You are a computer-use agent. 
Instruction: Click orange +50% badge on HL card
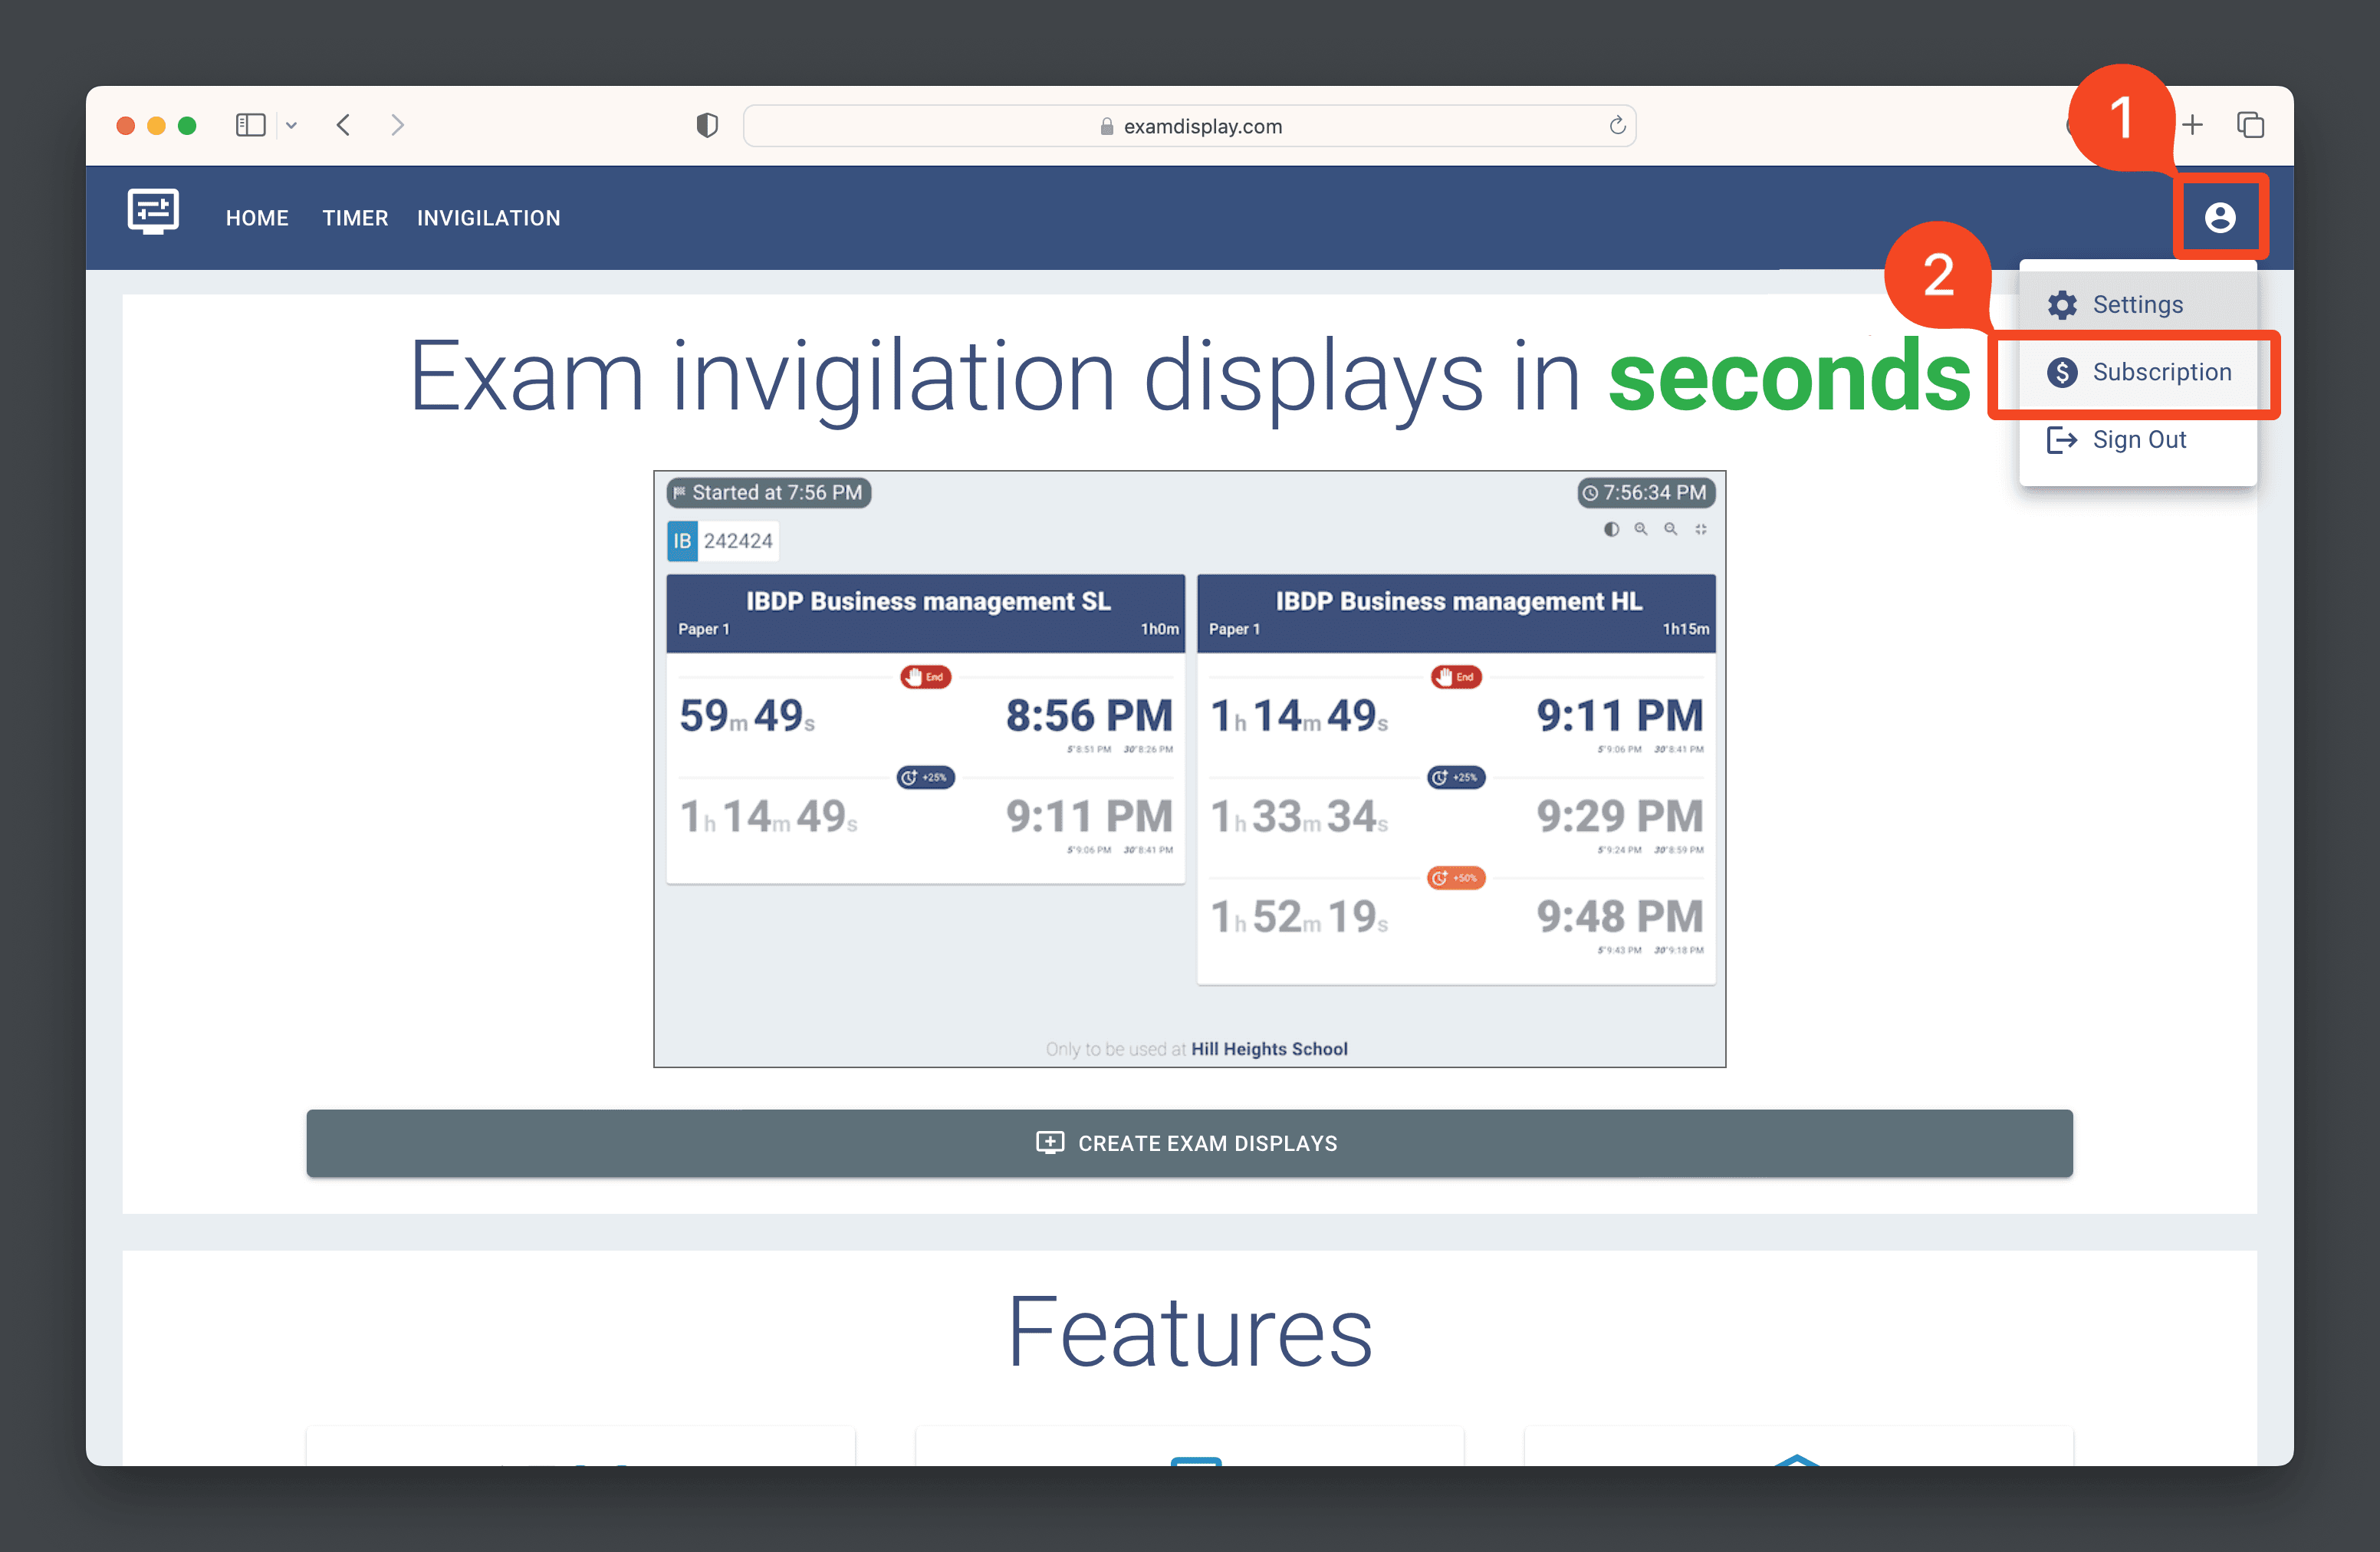[x=1456, y=878]
